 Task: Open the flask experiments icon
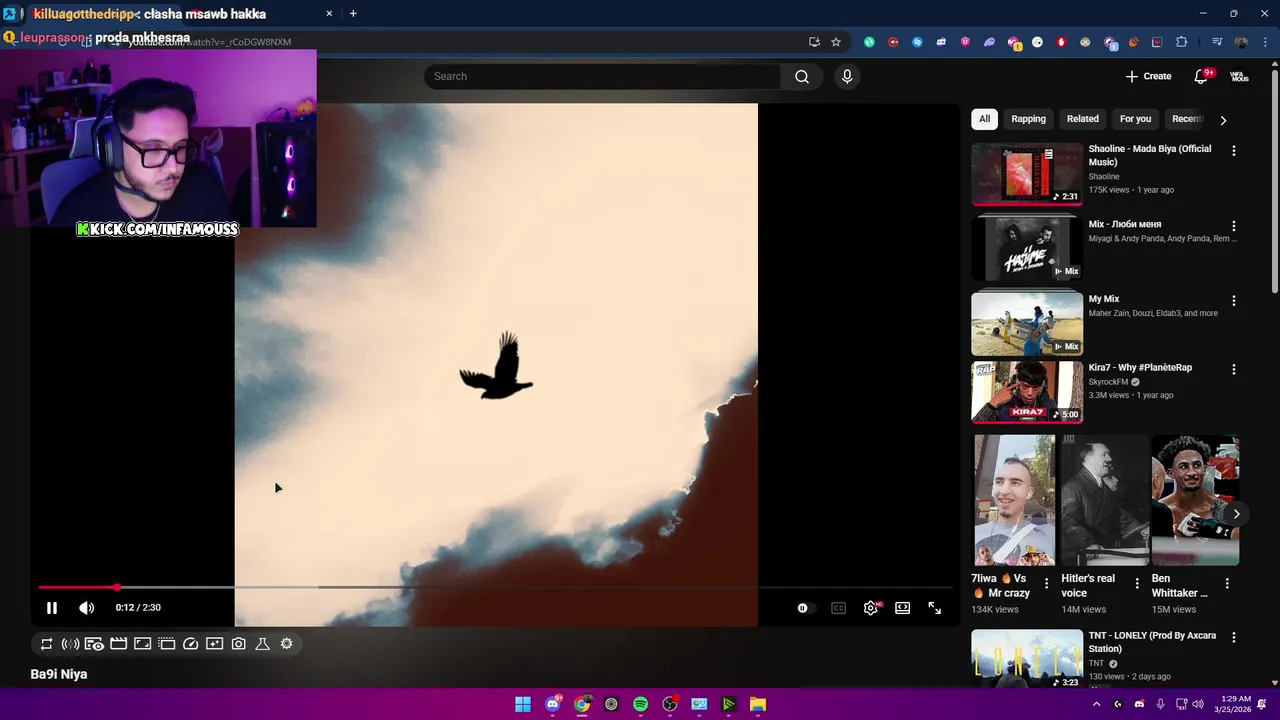coord(262,644)
